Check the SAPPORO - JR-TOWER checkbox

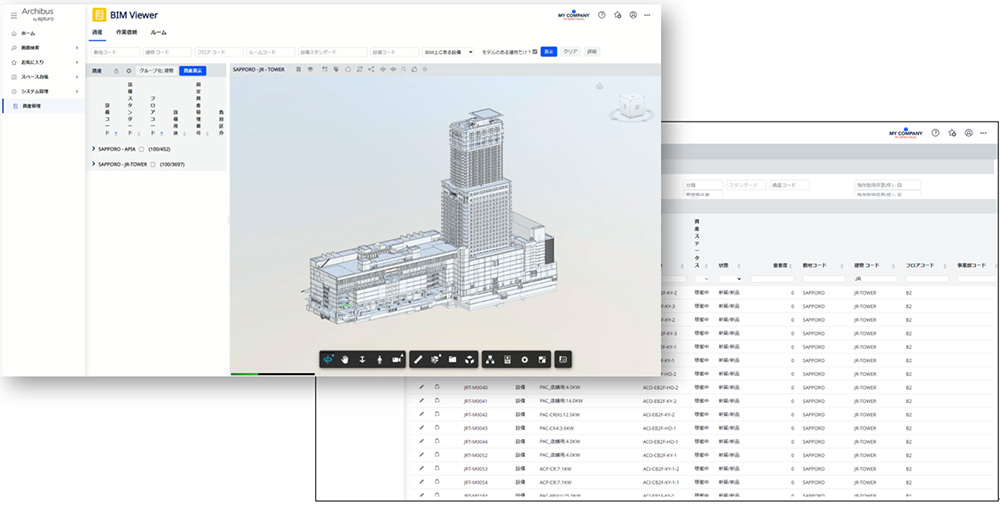[153, 164]
